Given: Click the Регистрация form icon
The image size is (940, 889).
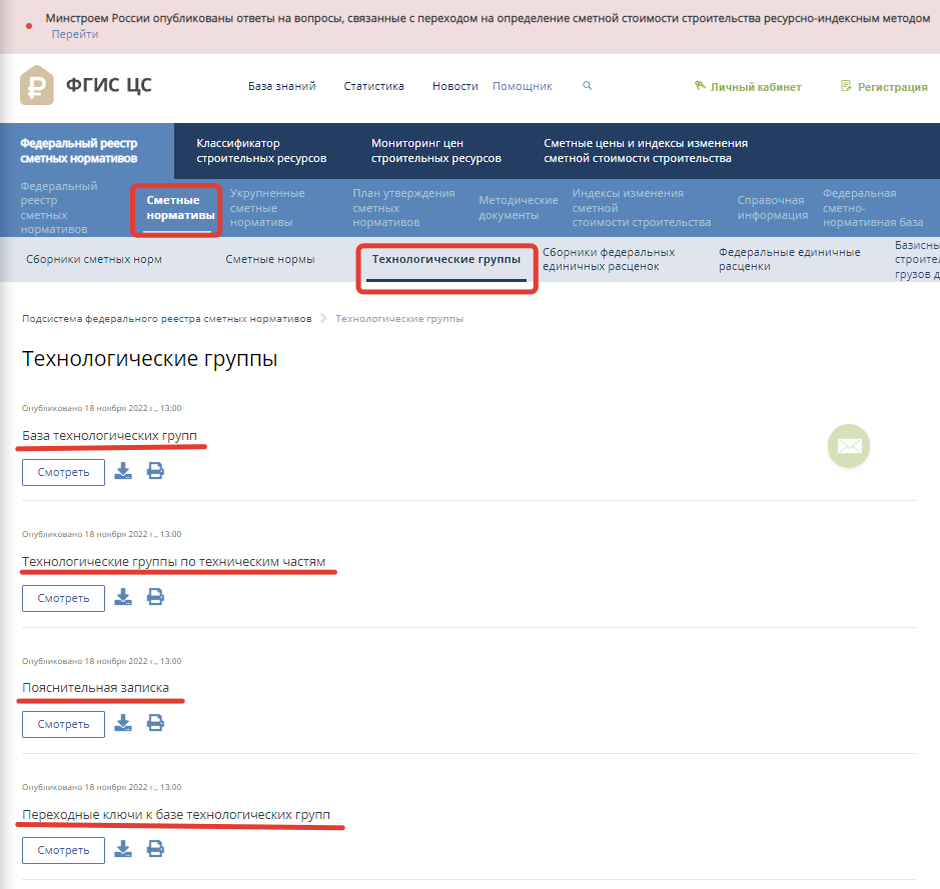Looking at the screenshot, I should coord(846,86).
